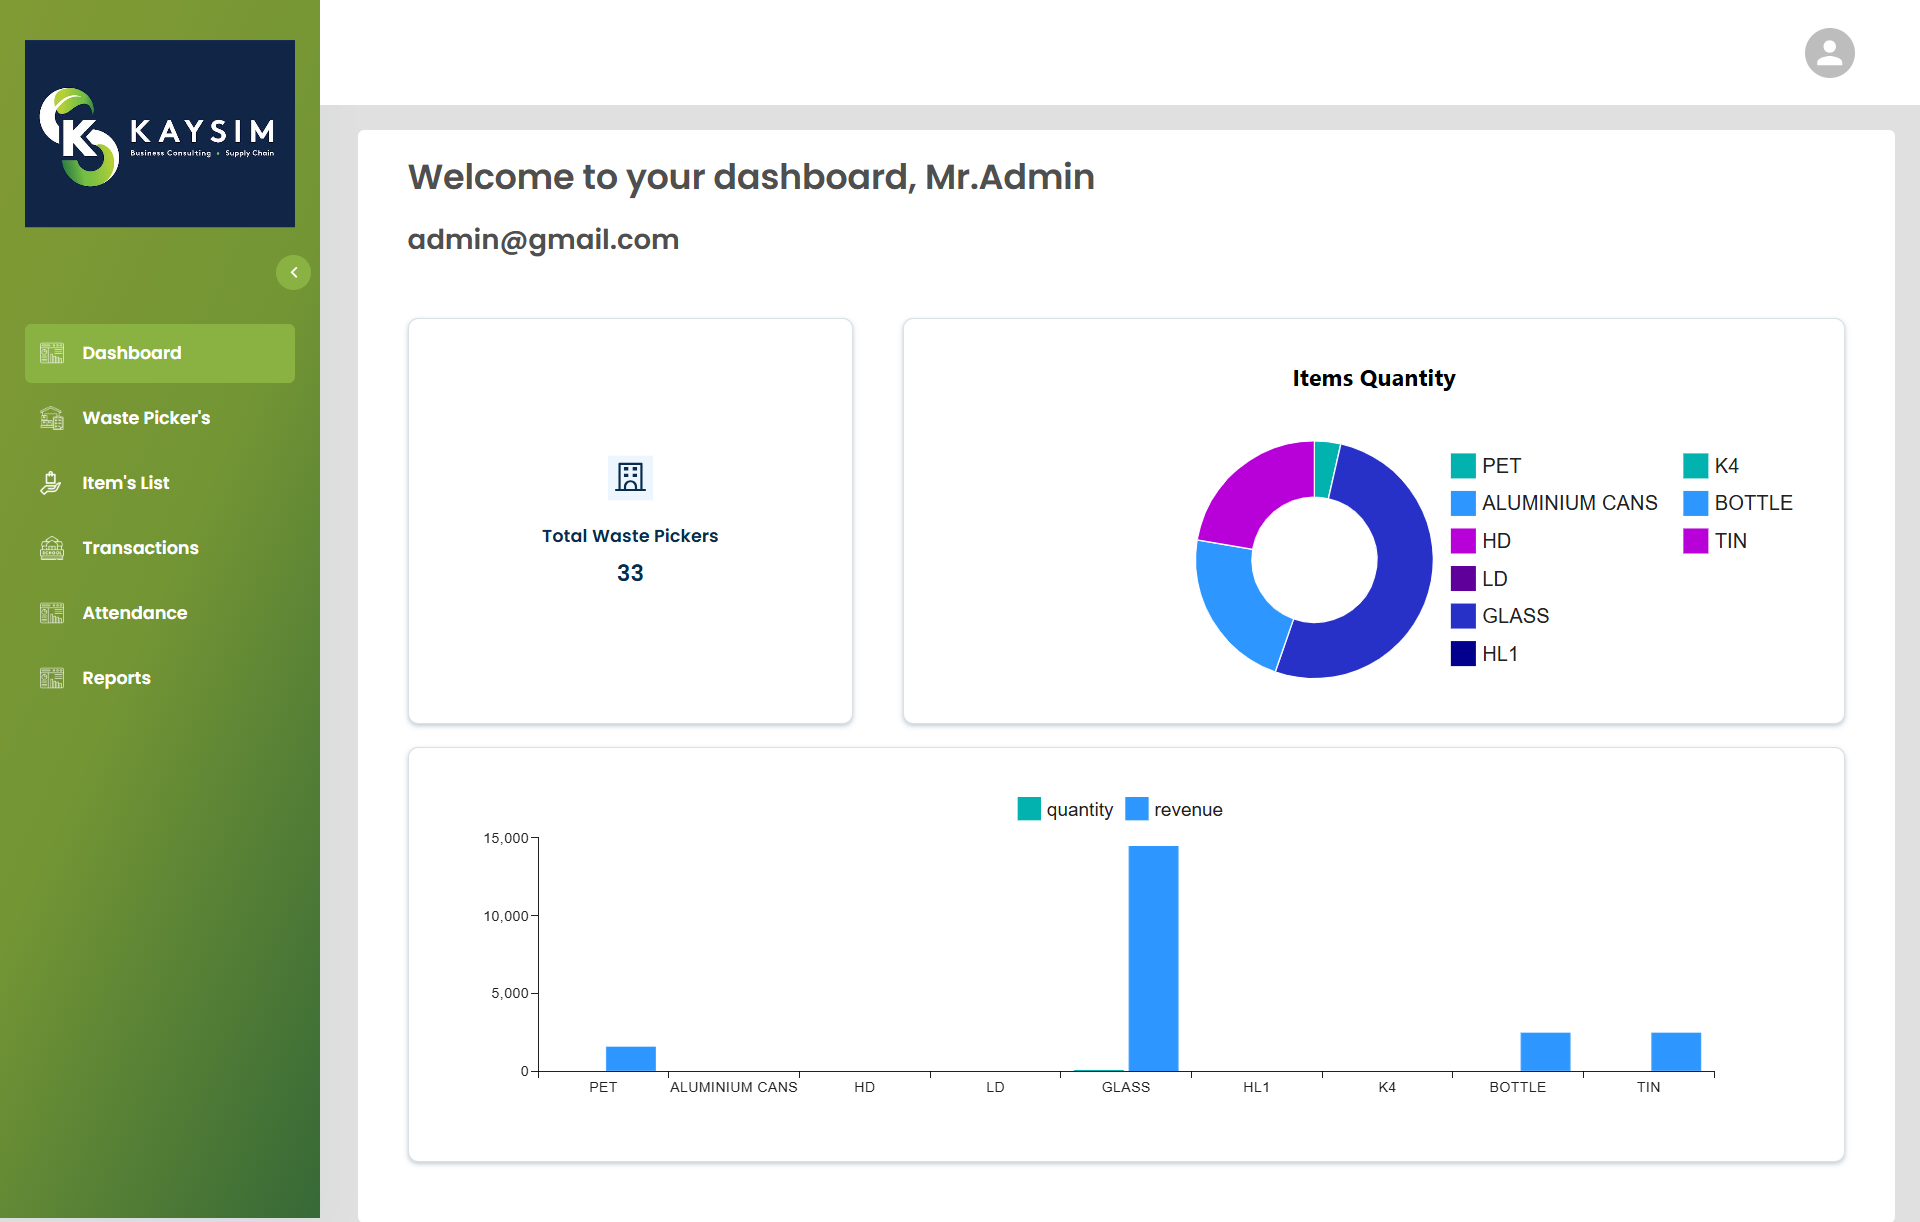This screenshot has height=1222, width=1920.
Task: Click the tall GLASS revenue bar
Action: point(1153,957)
